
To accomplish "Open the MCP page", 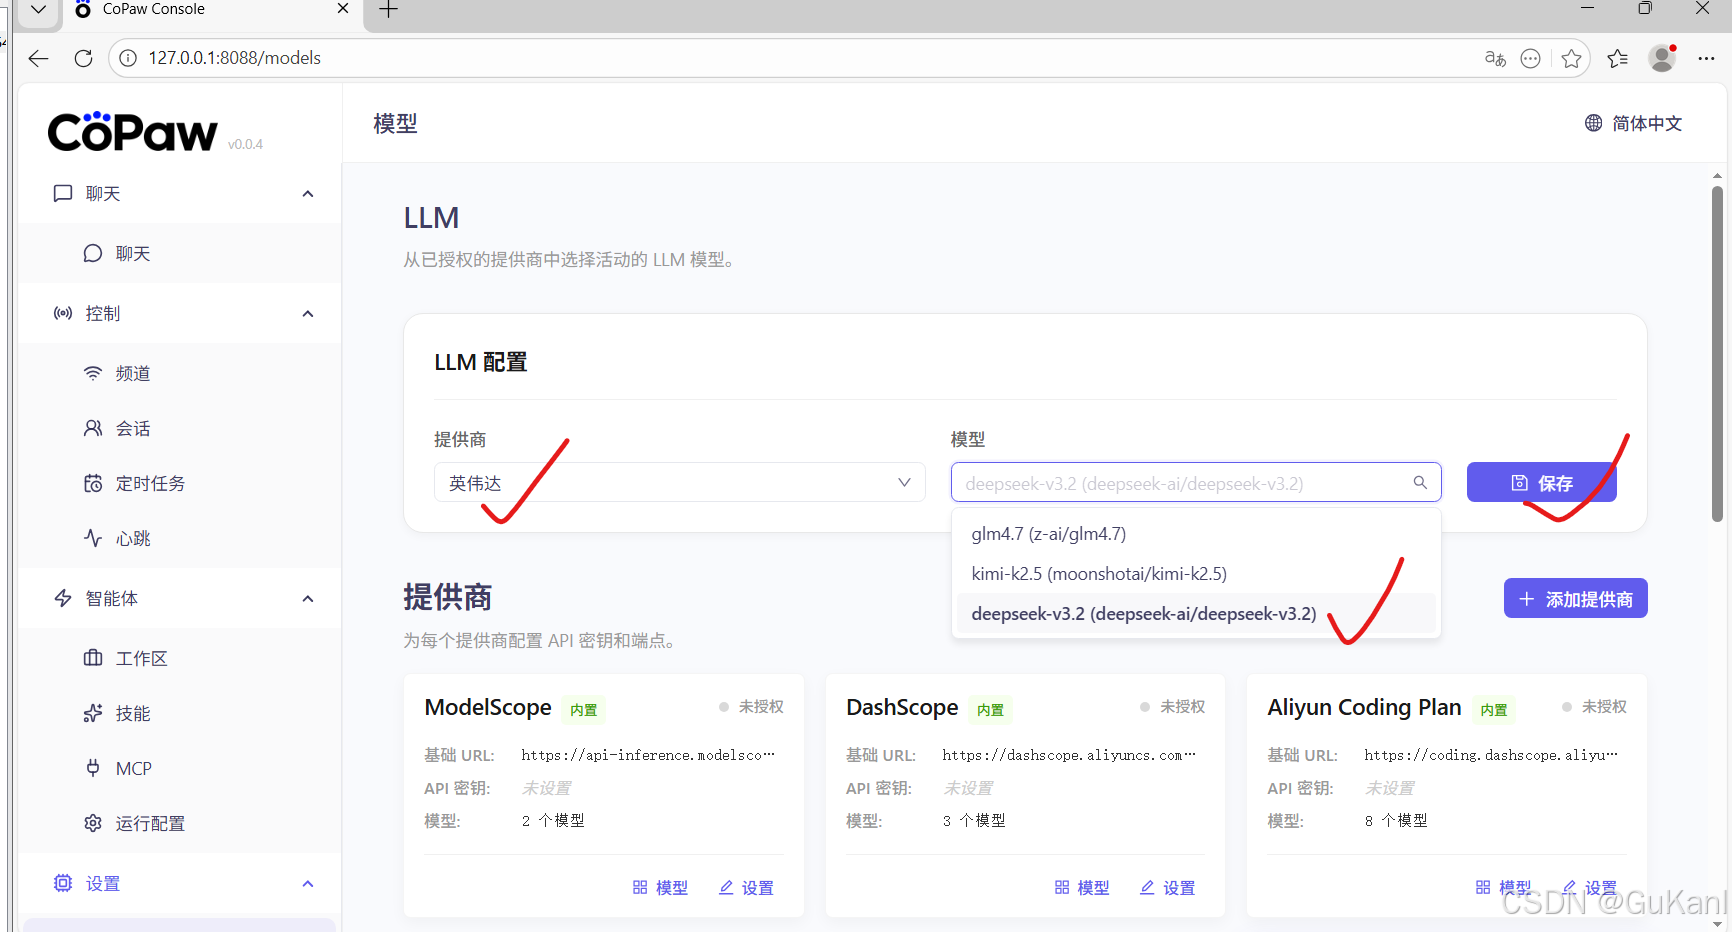I will [134, 767].
